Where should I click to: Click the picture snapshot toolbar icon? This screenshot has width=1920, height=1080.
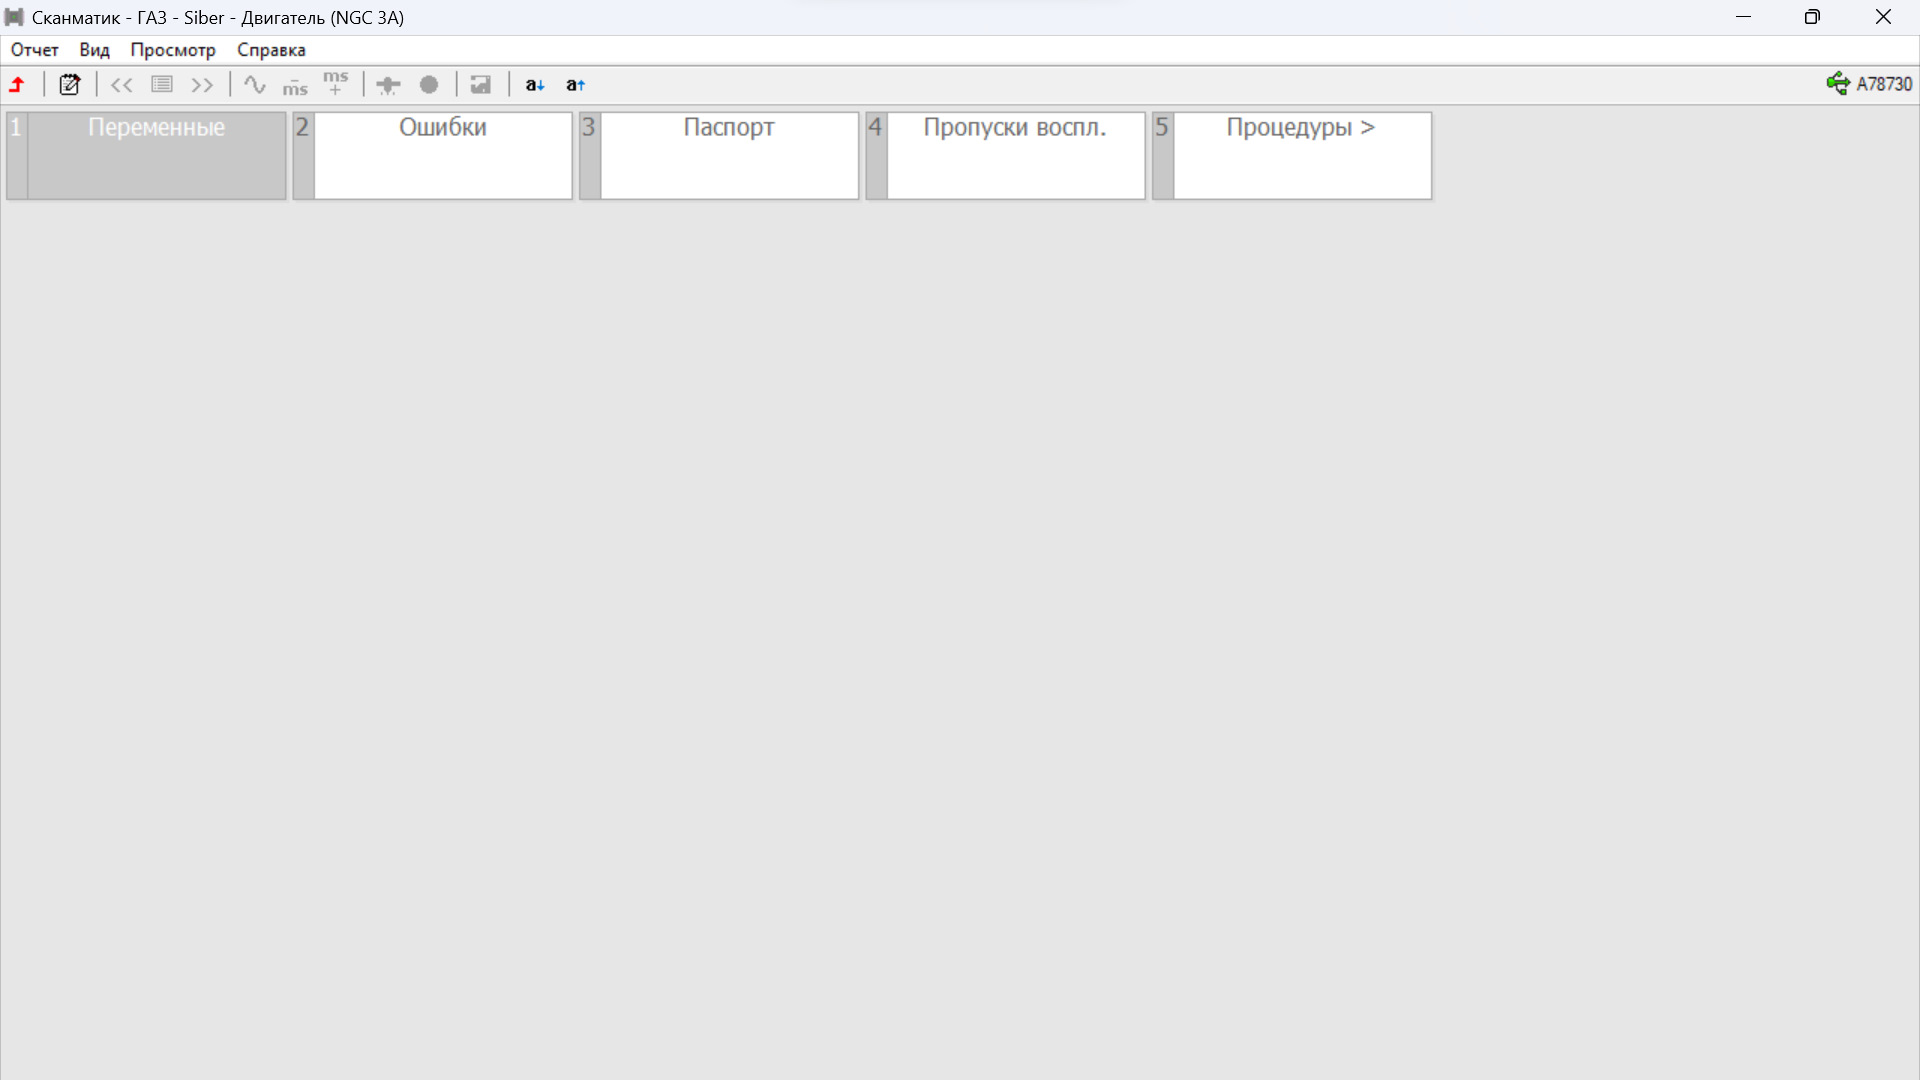click(x=481, y=85)
